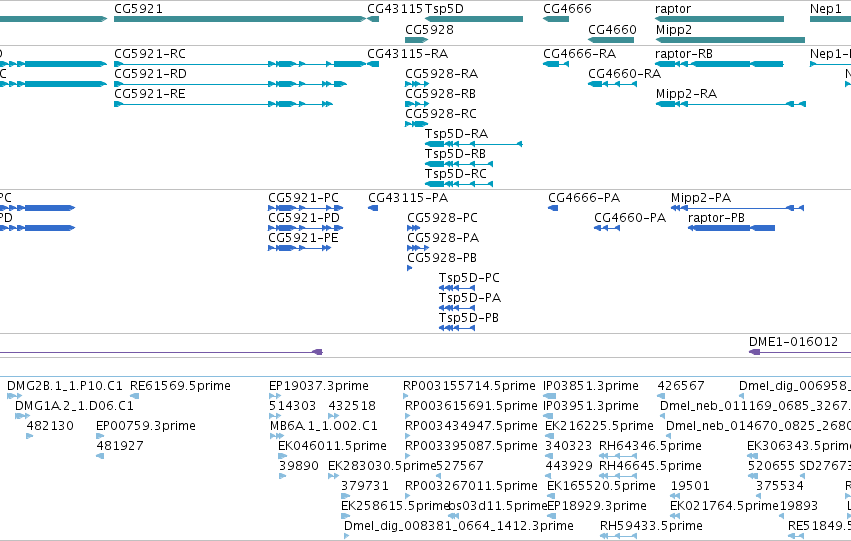Viewport: 851px width, 541px height.
Task: Click protein Mipp2-PA
Action: point(701,198)
